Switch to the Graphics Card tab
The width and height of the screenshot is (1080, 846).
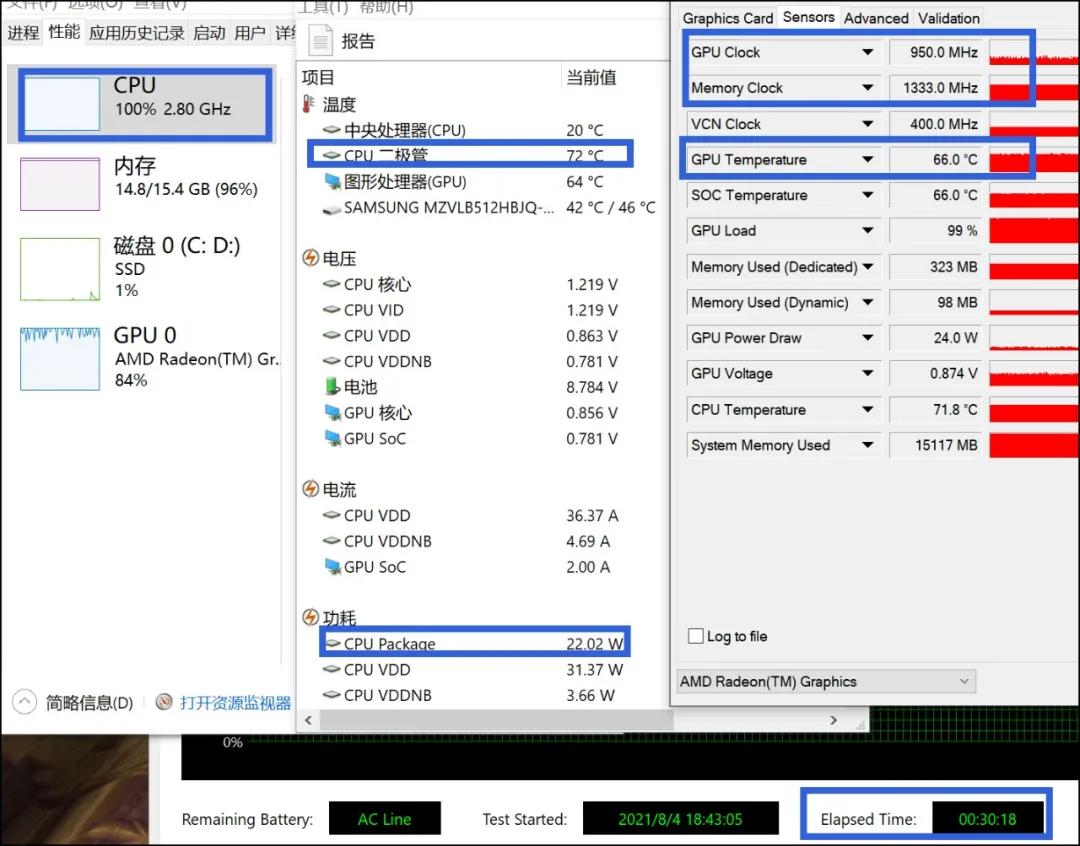tap(727, 18)
